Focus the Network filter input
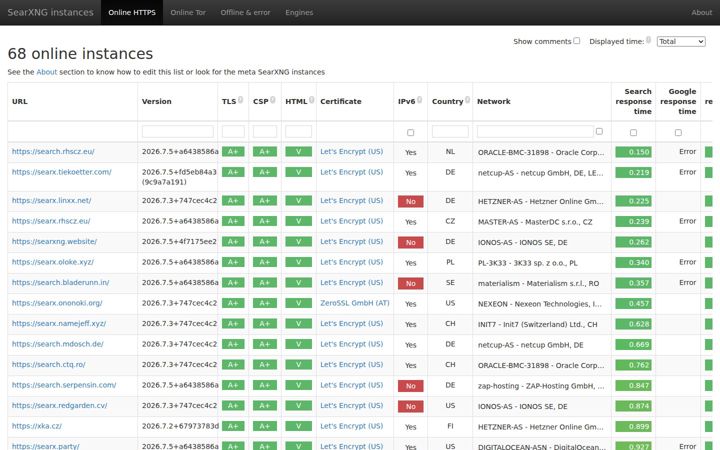The width and height of the screenshot is (720, 450). [x=535, y=132]
